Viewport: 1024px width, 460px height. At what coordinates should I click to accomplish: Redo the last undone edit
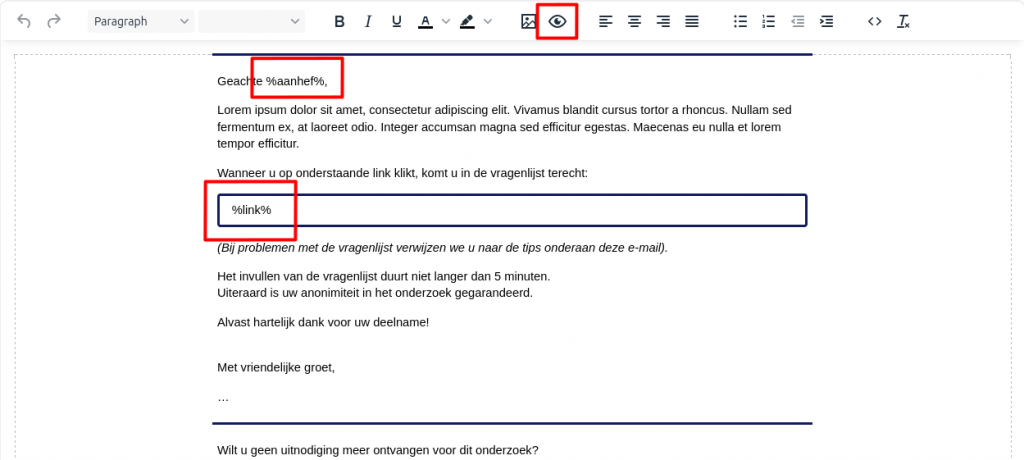(54, 22)
